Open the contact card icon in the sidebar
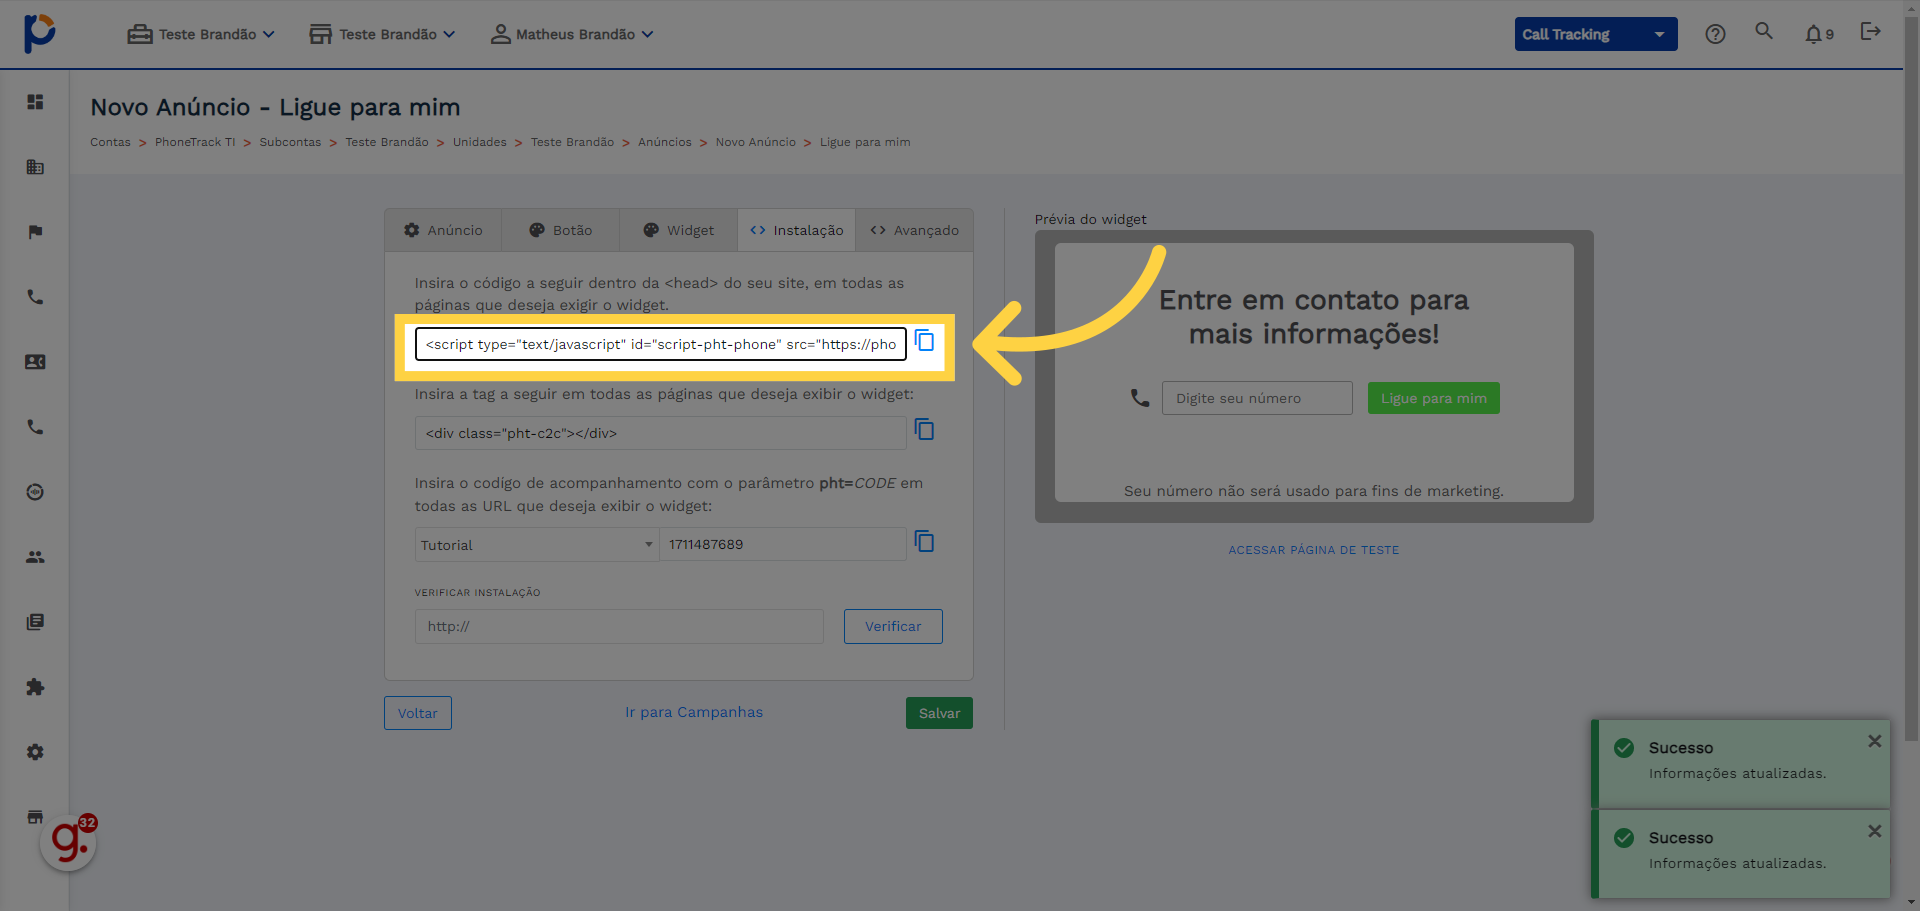This screenshot has width=1920, height=911. coord(35,362)
